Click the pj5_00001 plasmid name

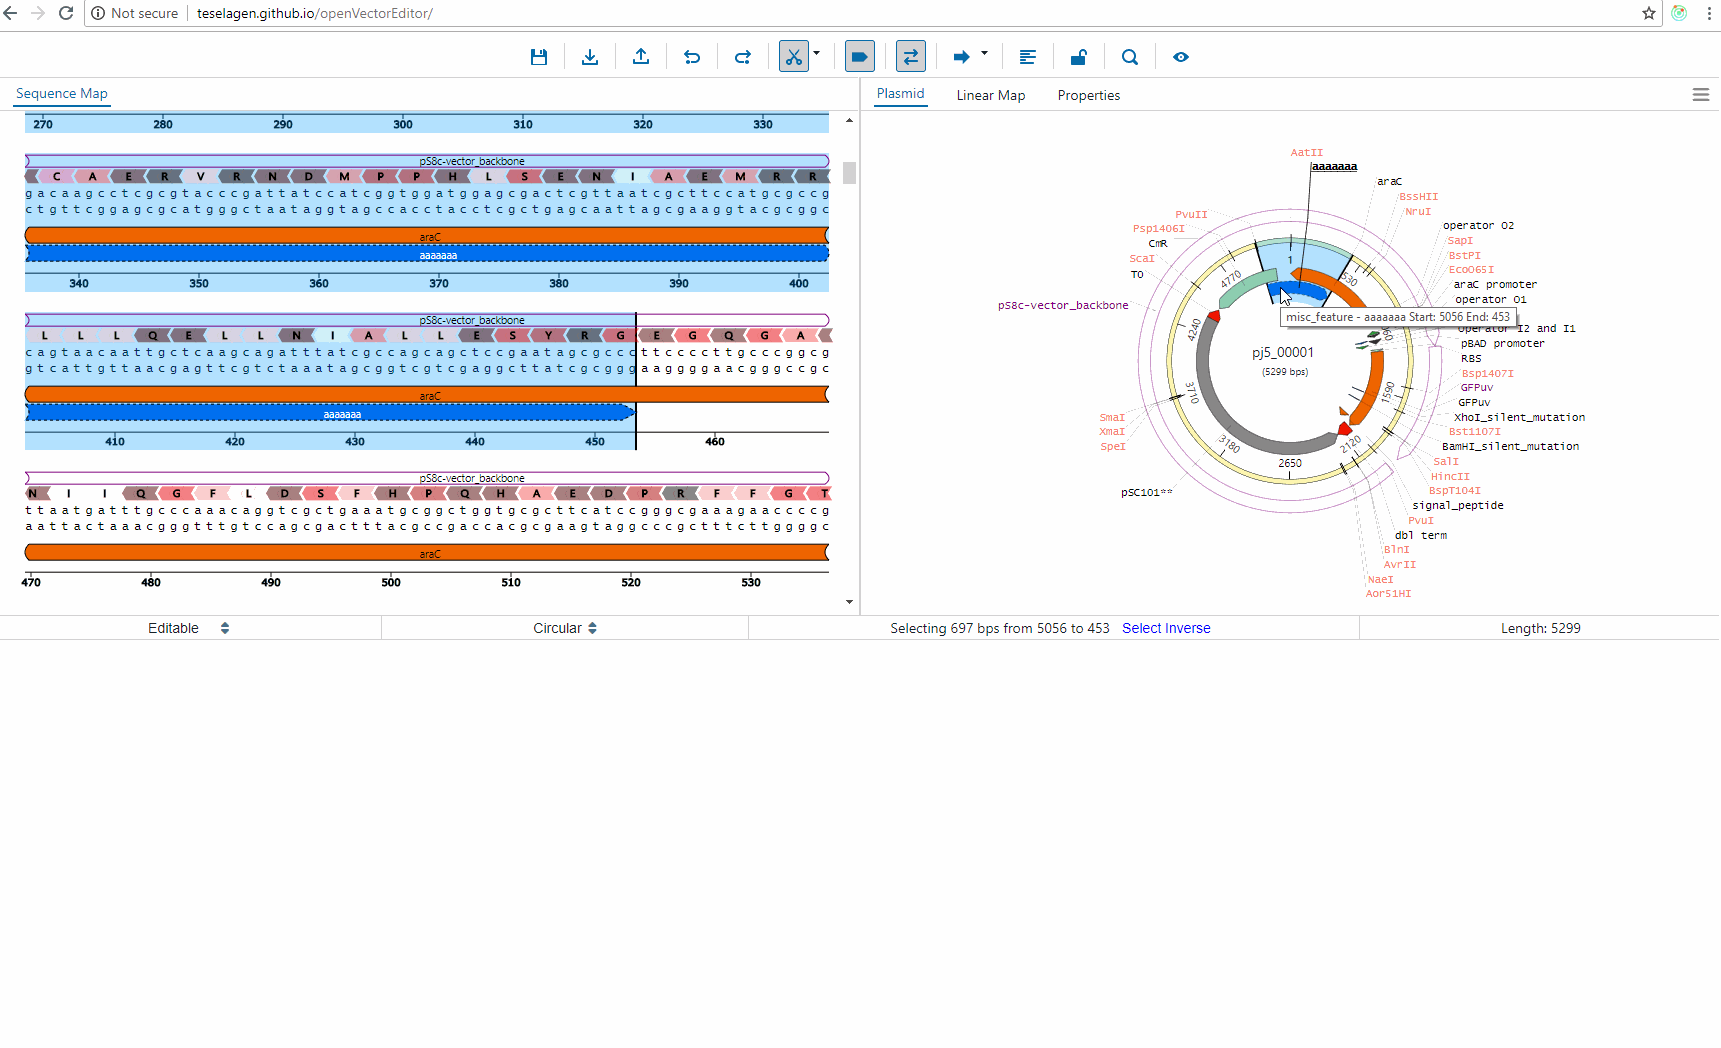(x=1283, y=353)
